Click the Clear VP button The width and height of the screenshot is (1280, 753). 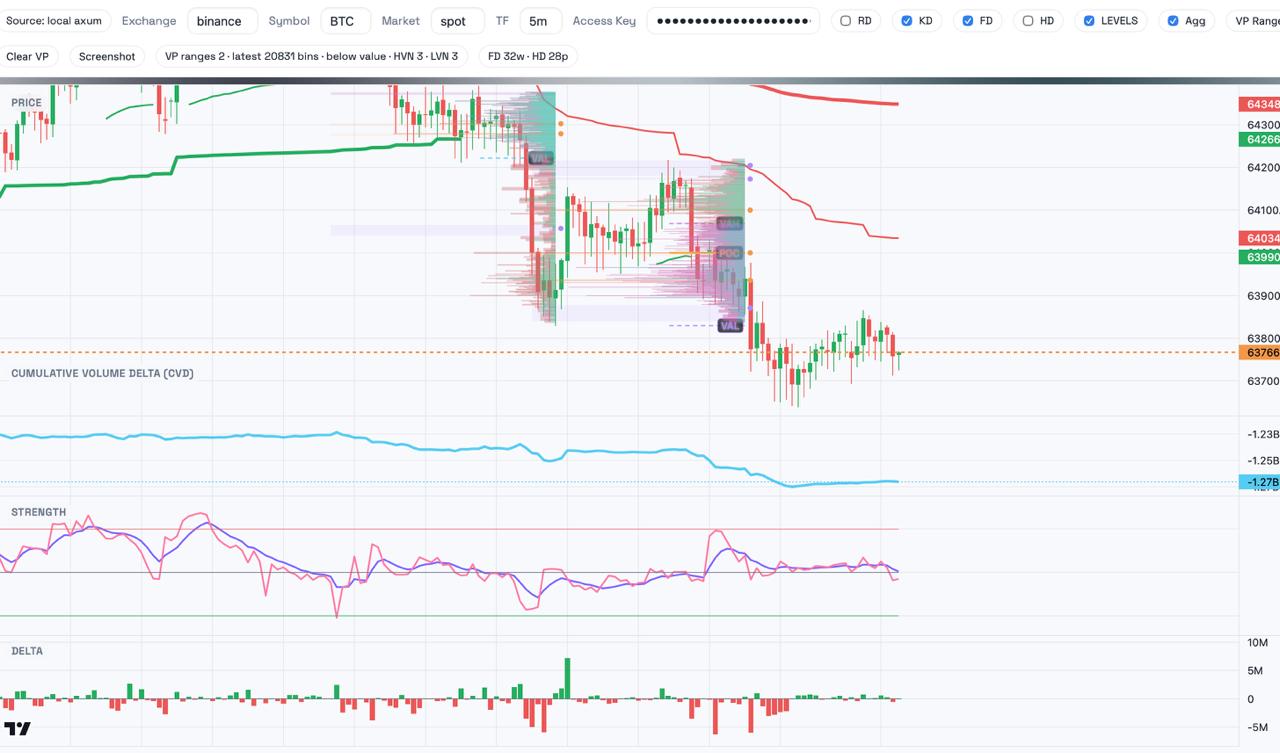pos(28,56)
